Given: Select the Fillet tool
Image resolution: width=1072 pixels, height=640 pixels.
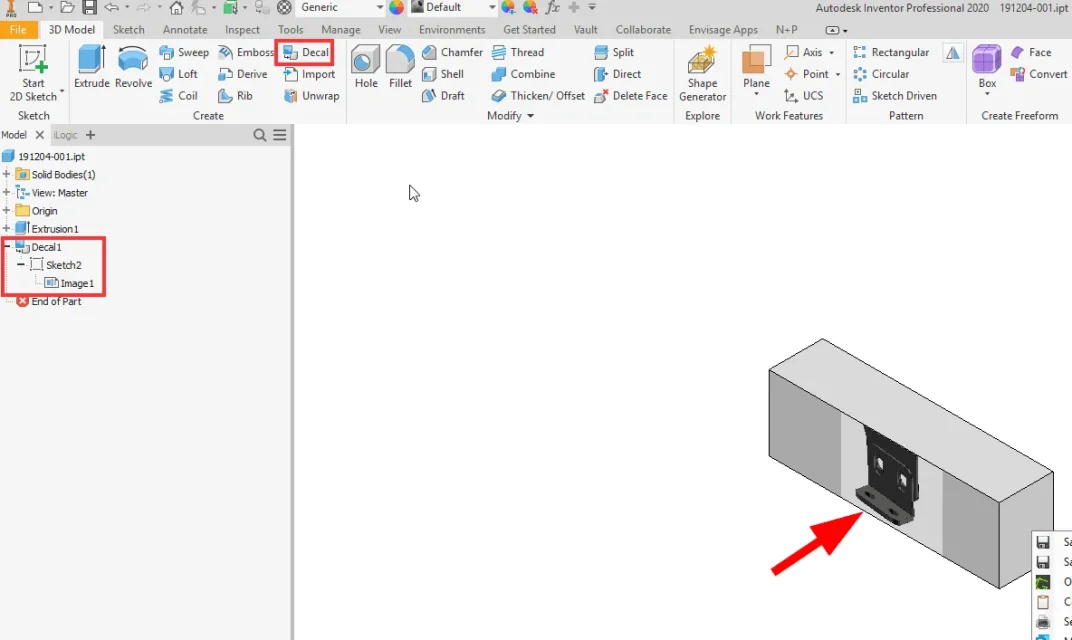Looking at the screenshot, I should point(401,66).
